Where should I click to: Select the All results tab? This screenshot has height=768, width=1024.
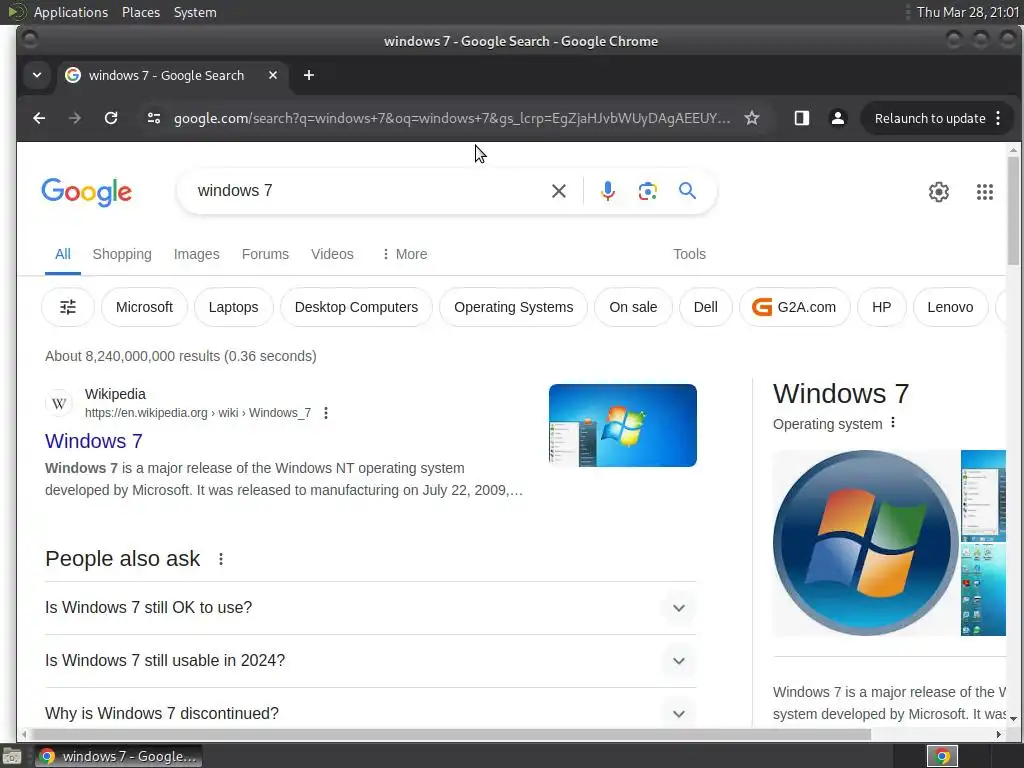(63, 254)
